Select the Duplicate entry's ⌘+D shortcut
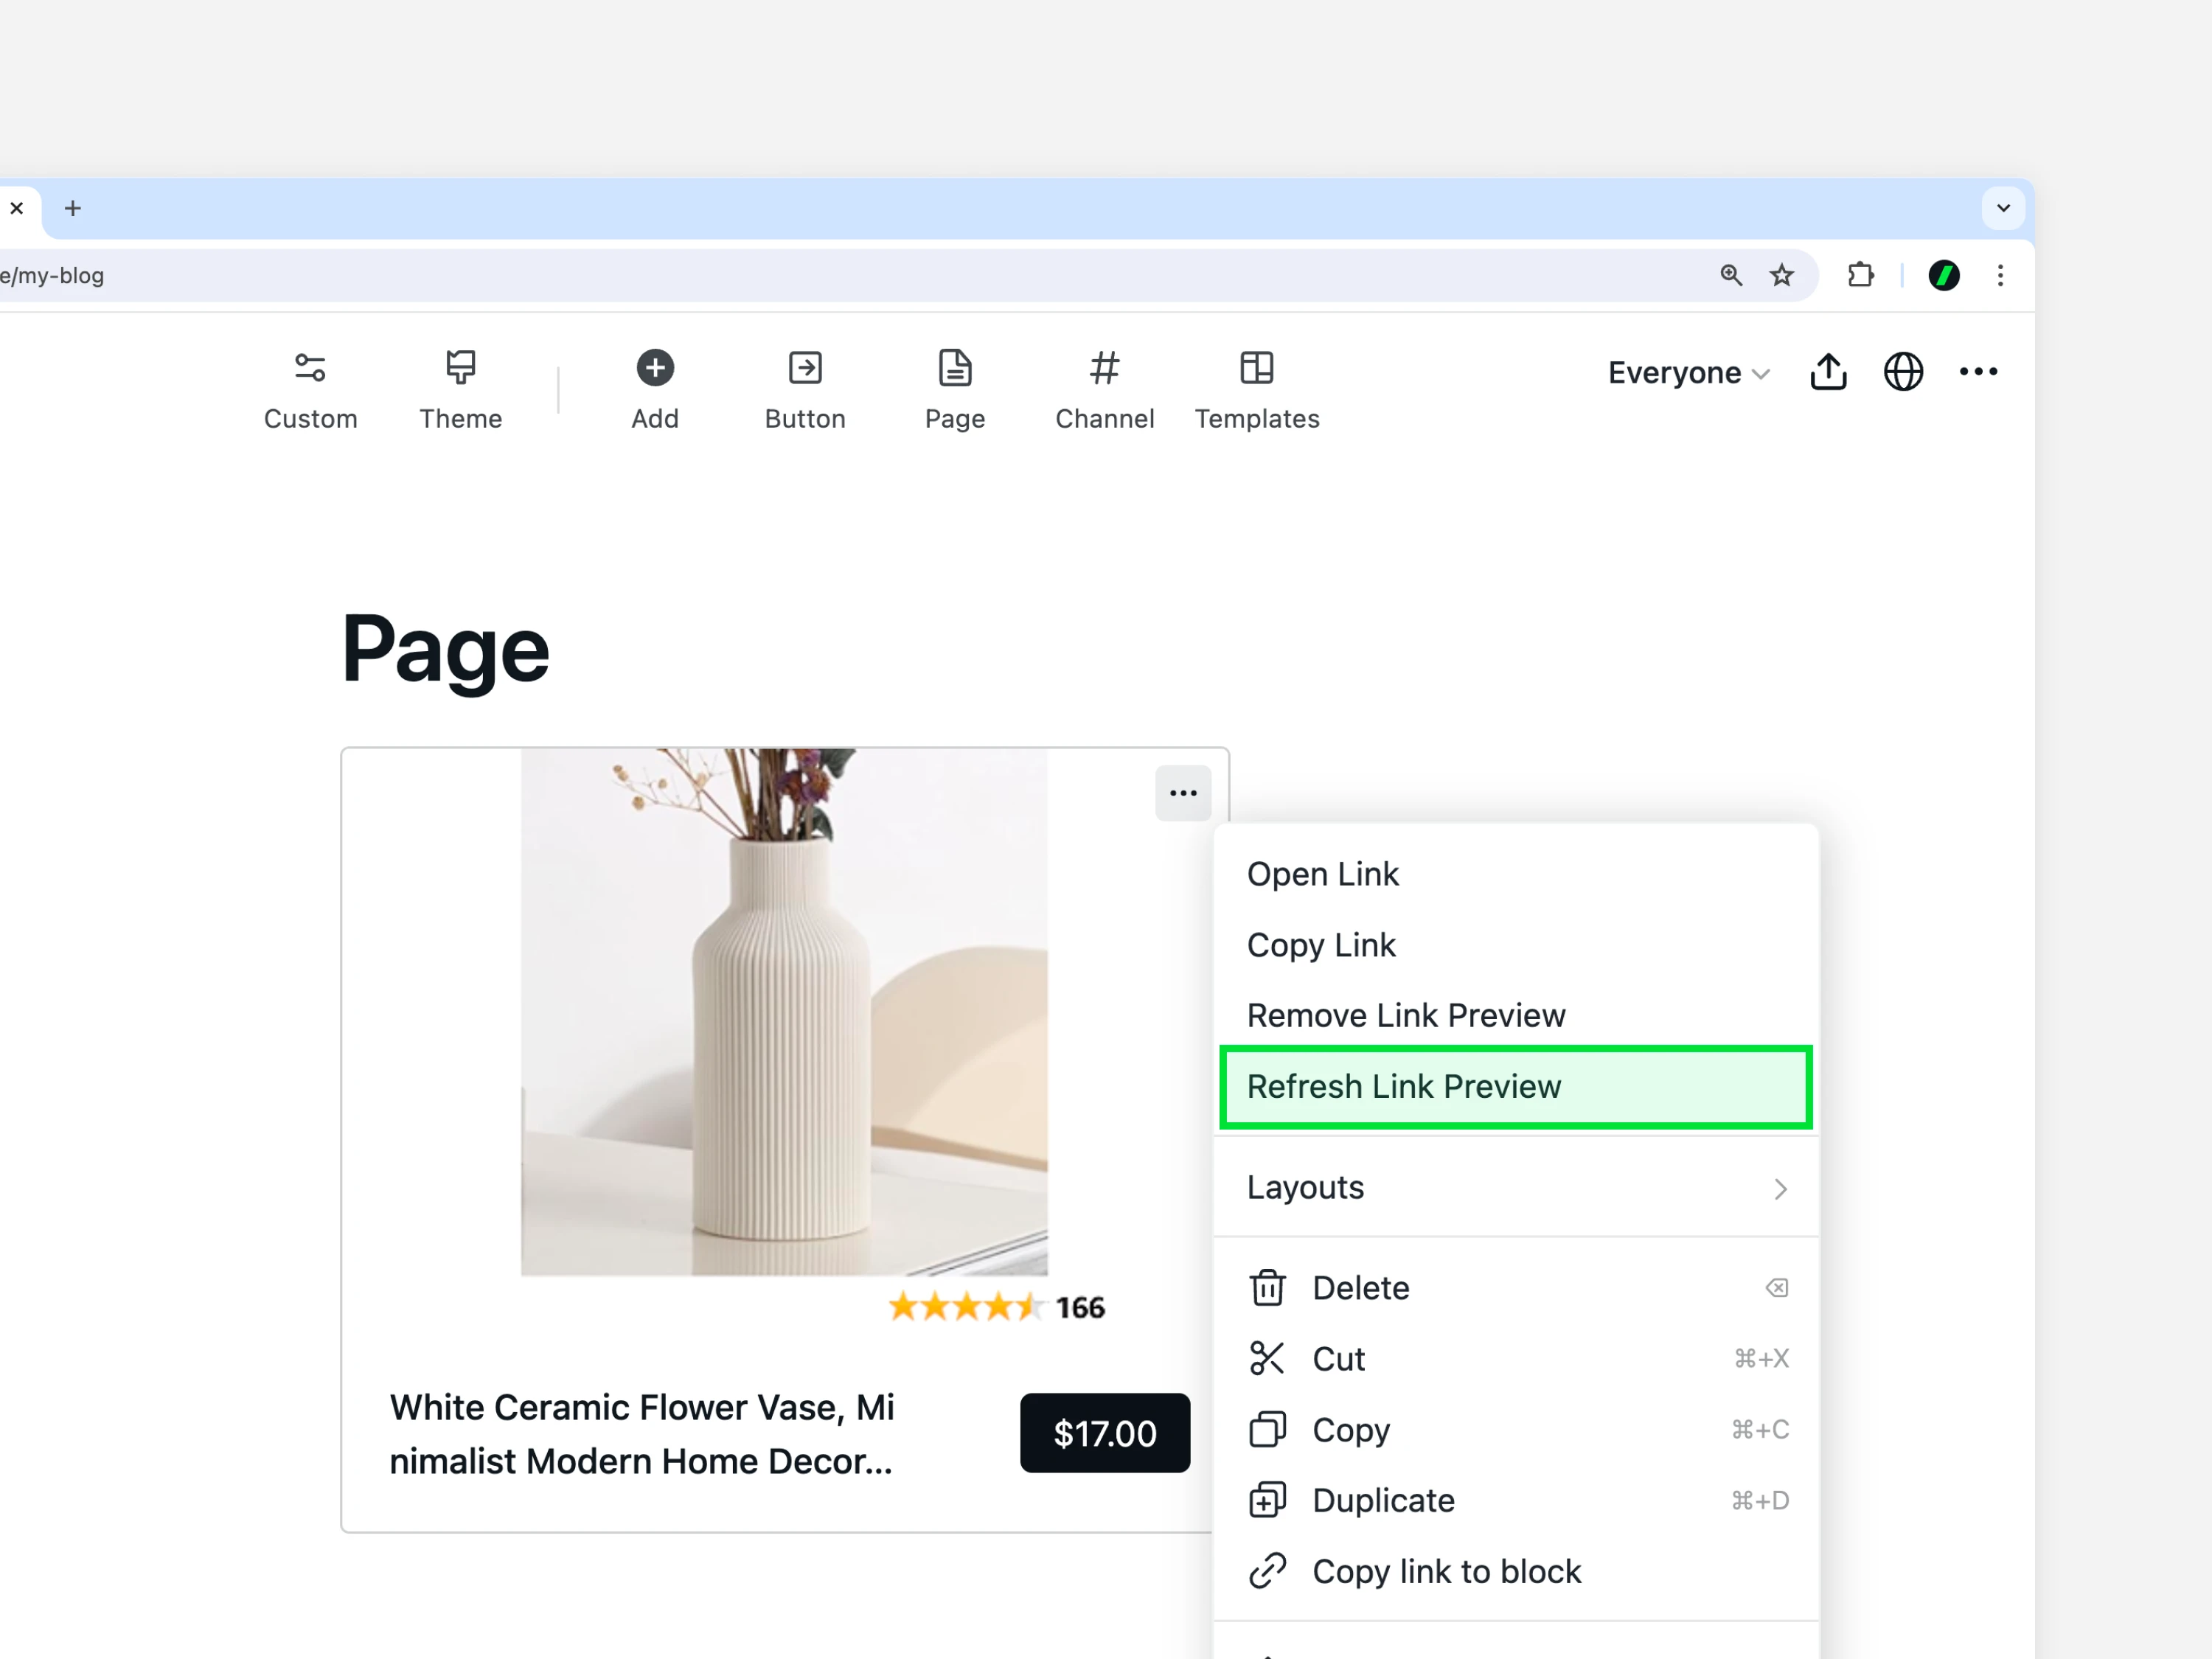 [x=1760, y=1500]
